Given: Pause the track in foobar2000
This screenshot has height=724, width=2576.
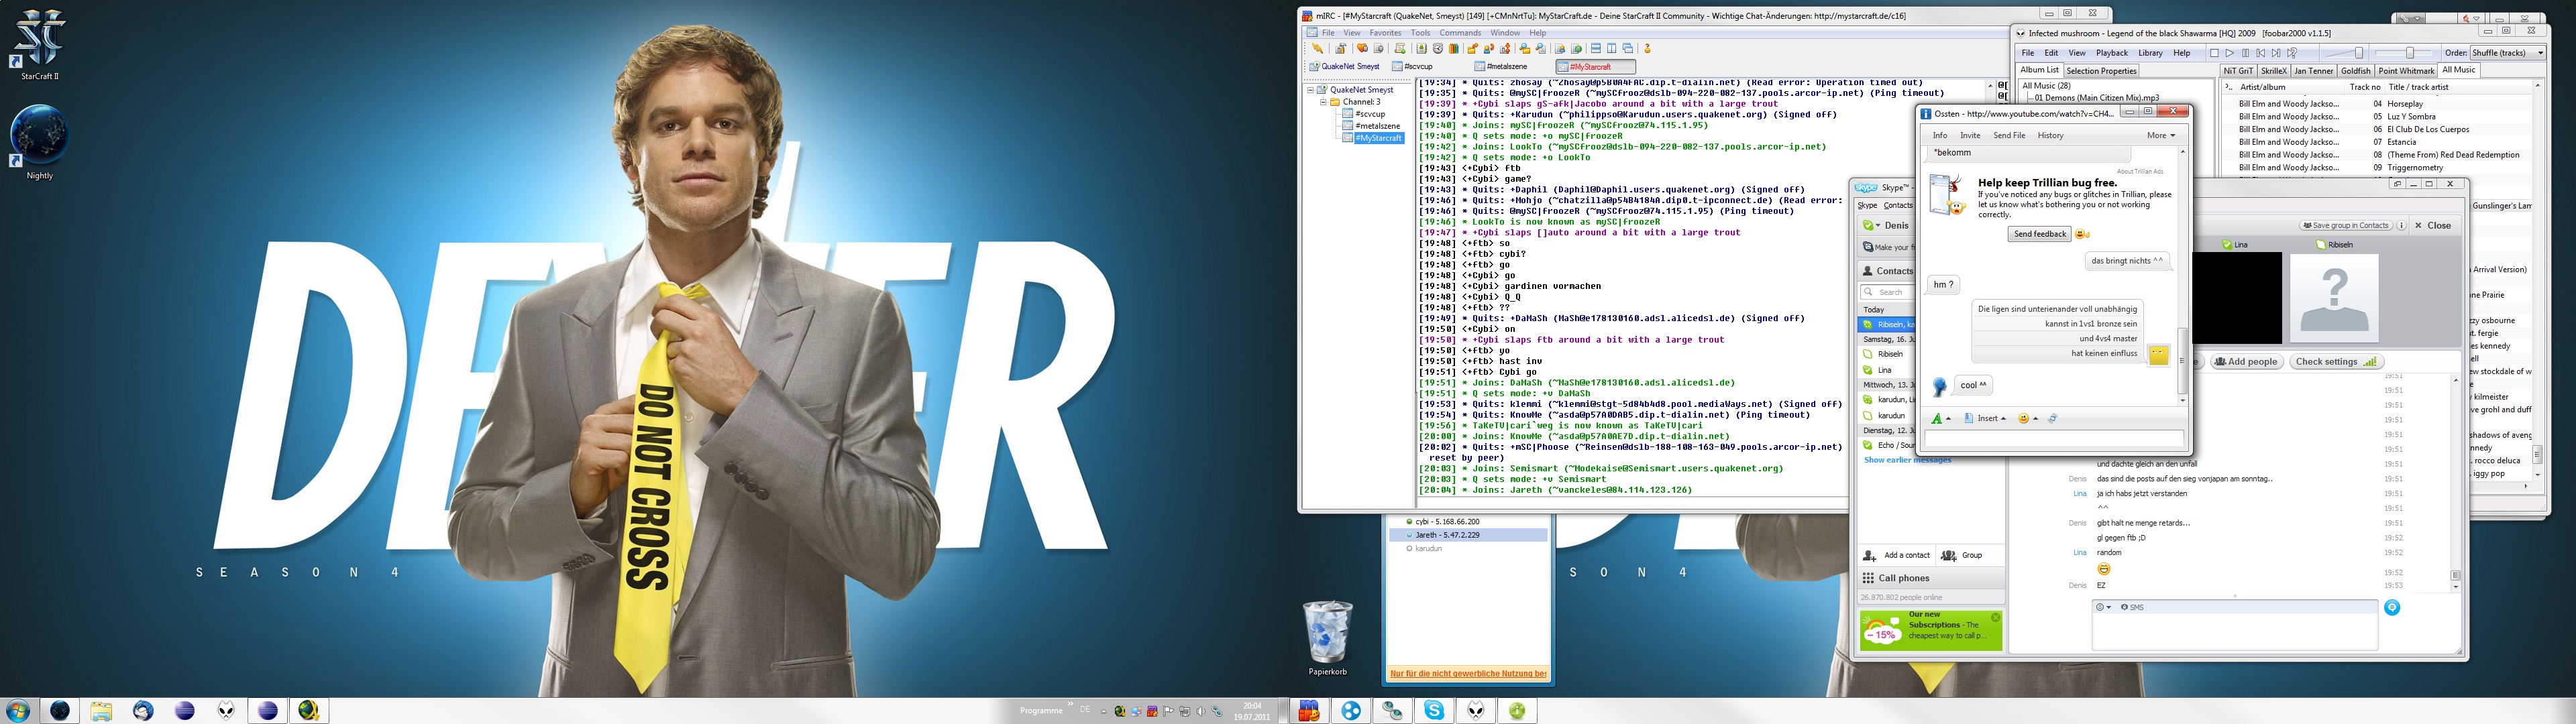Looking at the screenshot, I should pyautogui.click(x=2246, y=53).
